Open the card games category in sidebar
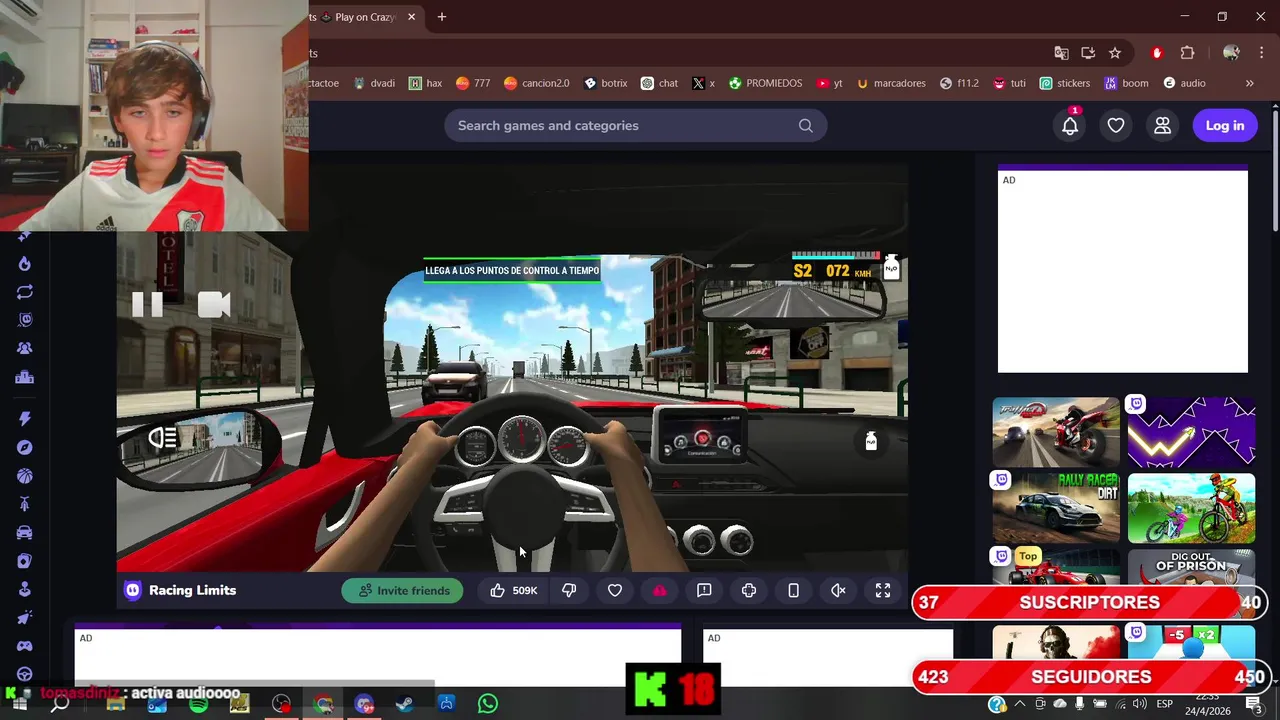The width and height of the screenshot is (1280, 720). [25, 561]
